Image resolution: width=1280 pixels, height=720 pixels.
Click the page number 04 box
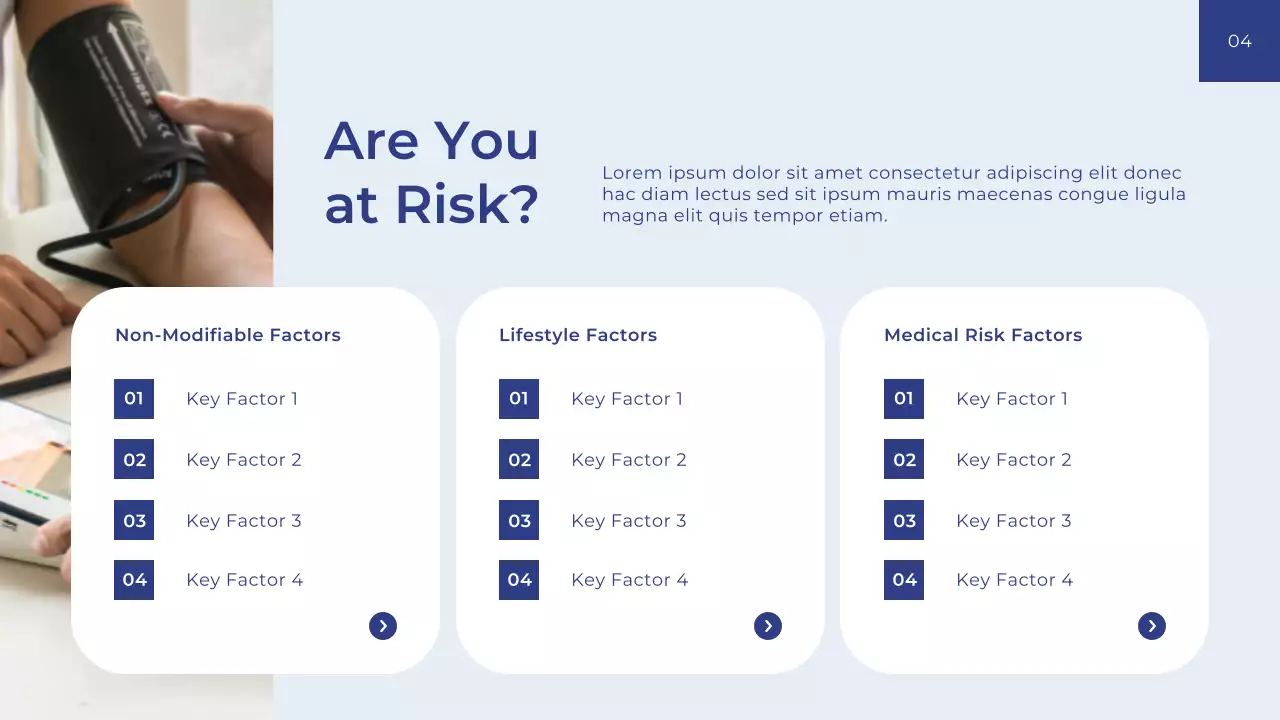[1239, 41]
